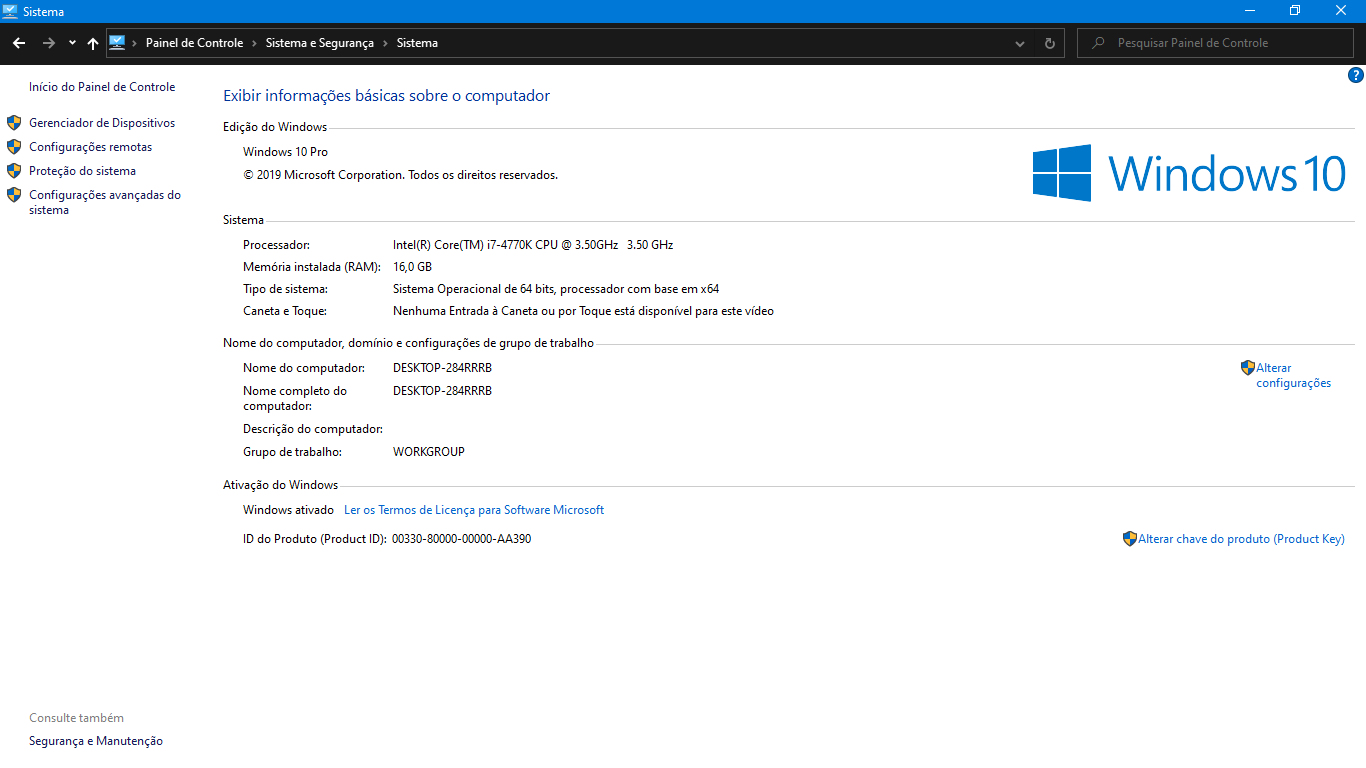This screenshot has width=1366, height=768.
Task: Click the Windows ativado status text
Action: (x=288, y=510)
